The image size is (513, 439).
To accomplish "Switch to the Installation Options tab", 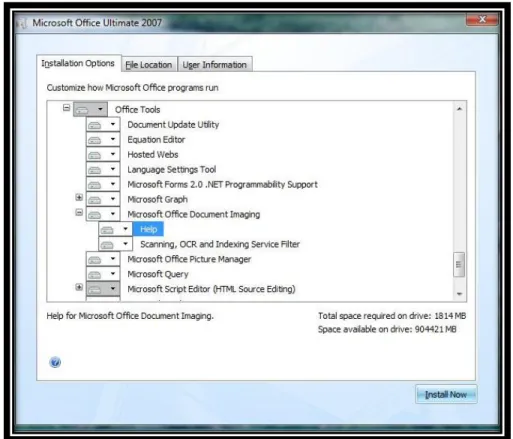I will [x=78, y=63].
